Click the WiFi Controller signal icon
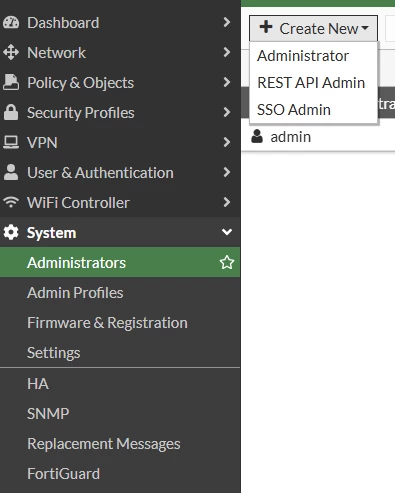This screenshot has width=395, height=493. click(x=11, y=202)
